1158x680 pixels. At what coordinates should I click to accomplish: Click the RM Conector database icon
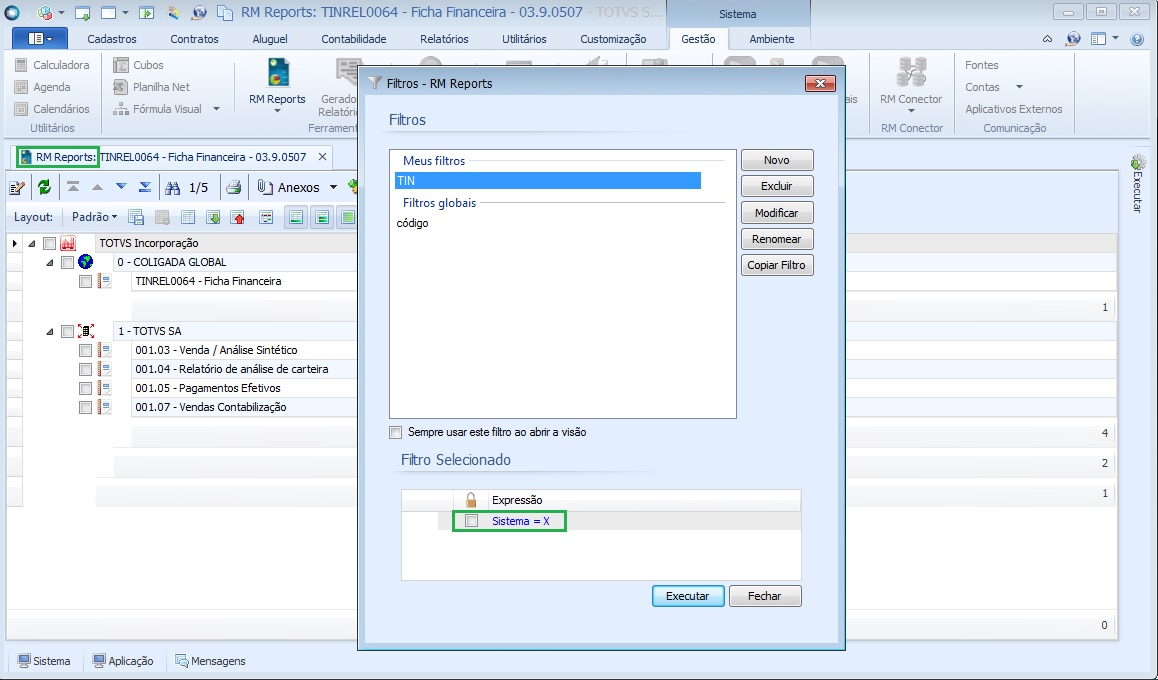pos(911,73)
